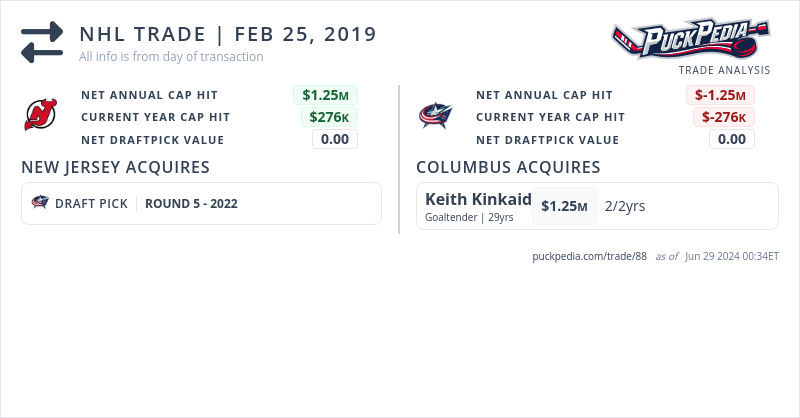Click the 2/2yrs contract term
Screen dimensions: 800x418
pyautogui.click(x=625, y=206)
